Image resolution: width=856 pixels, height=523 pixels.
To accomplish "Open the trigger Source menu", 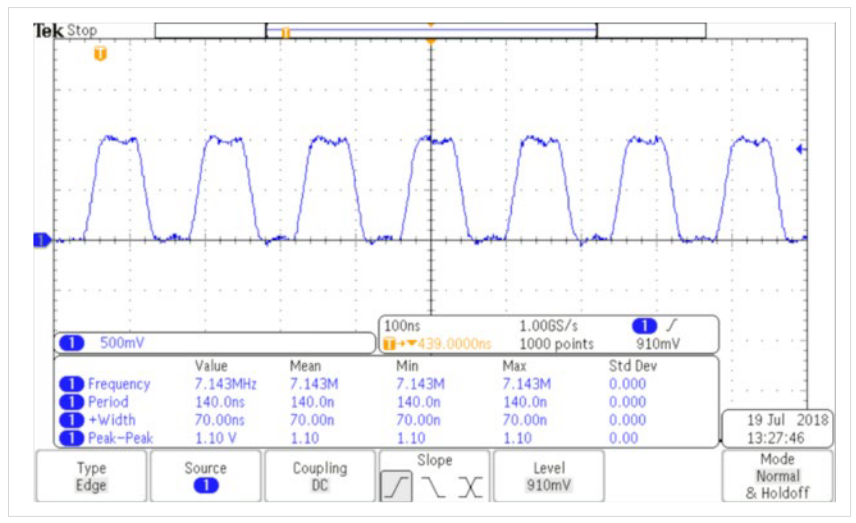I will click(205, 476).
